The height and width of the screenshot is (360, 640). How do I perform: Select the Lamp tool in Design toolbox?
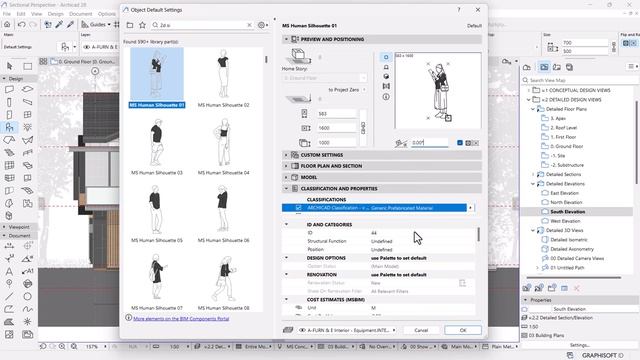point(27,127)
